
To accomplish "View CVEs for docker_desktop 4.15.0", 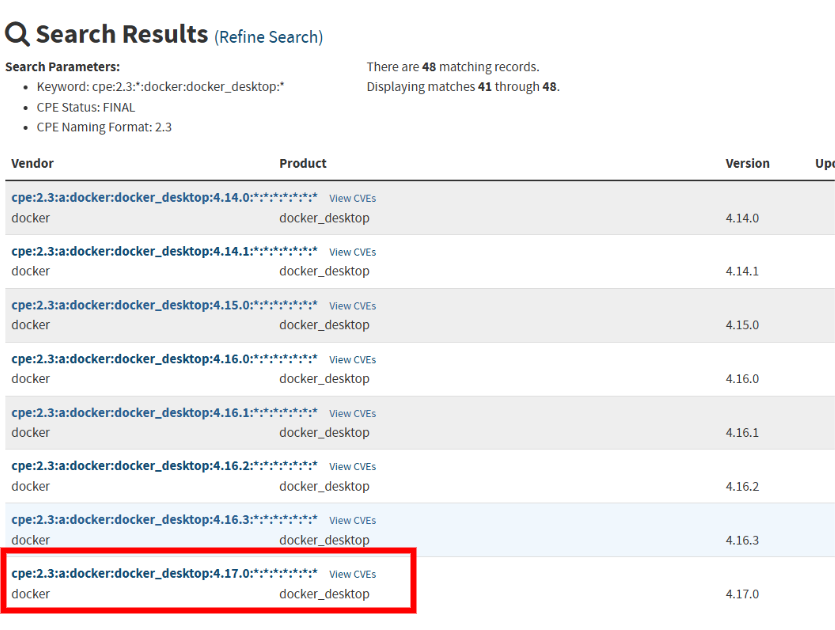I will coord(352,305).
